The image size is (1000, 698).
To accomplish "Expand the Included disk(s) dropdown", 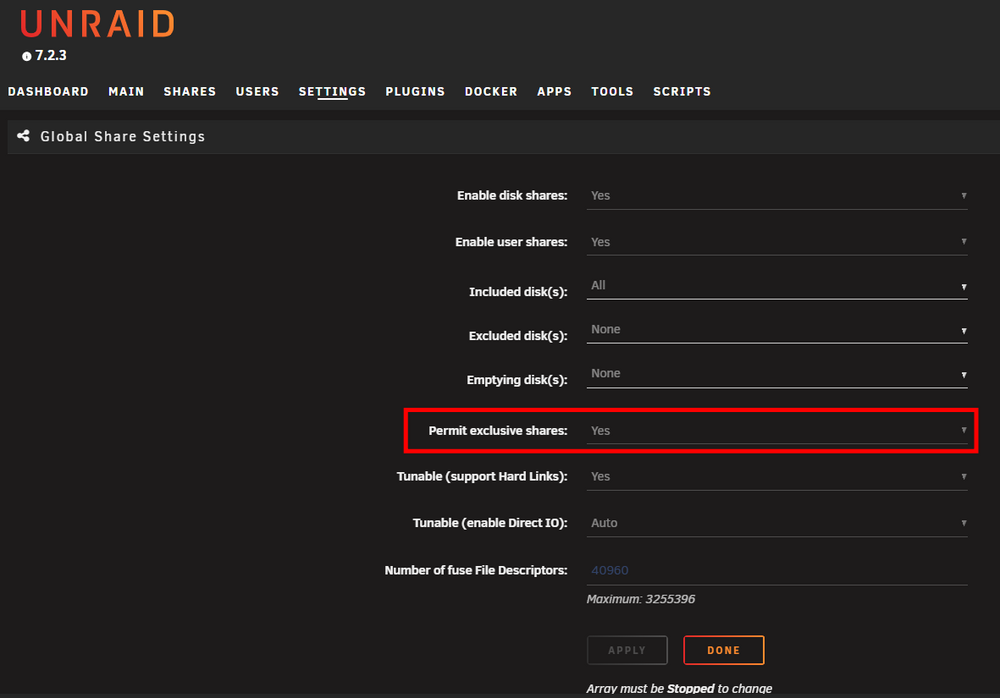I will (x=777, y=286).
